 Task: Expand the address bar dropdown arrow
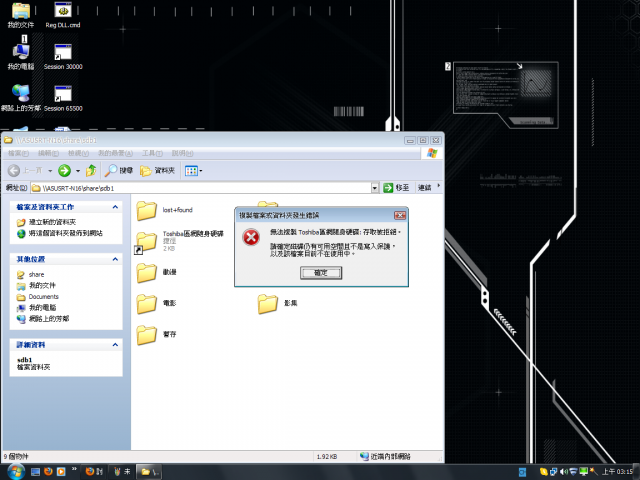point(375,188)
